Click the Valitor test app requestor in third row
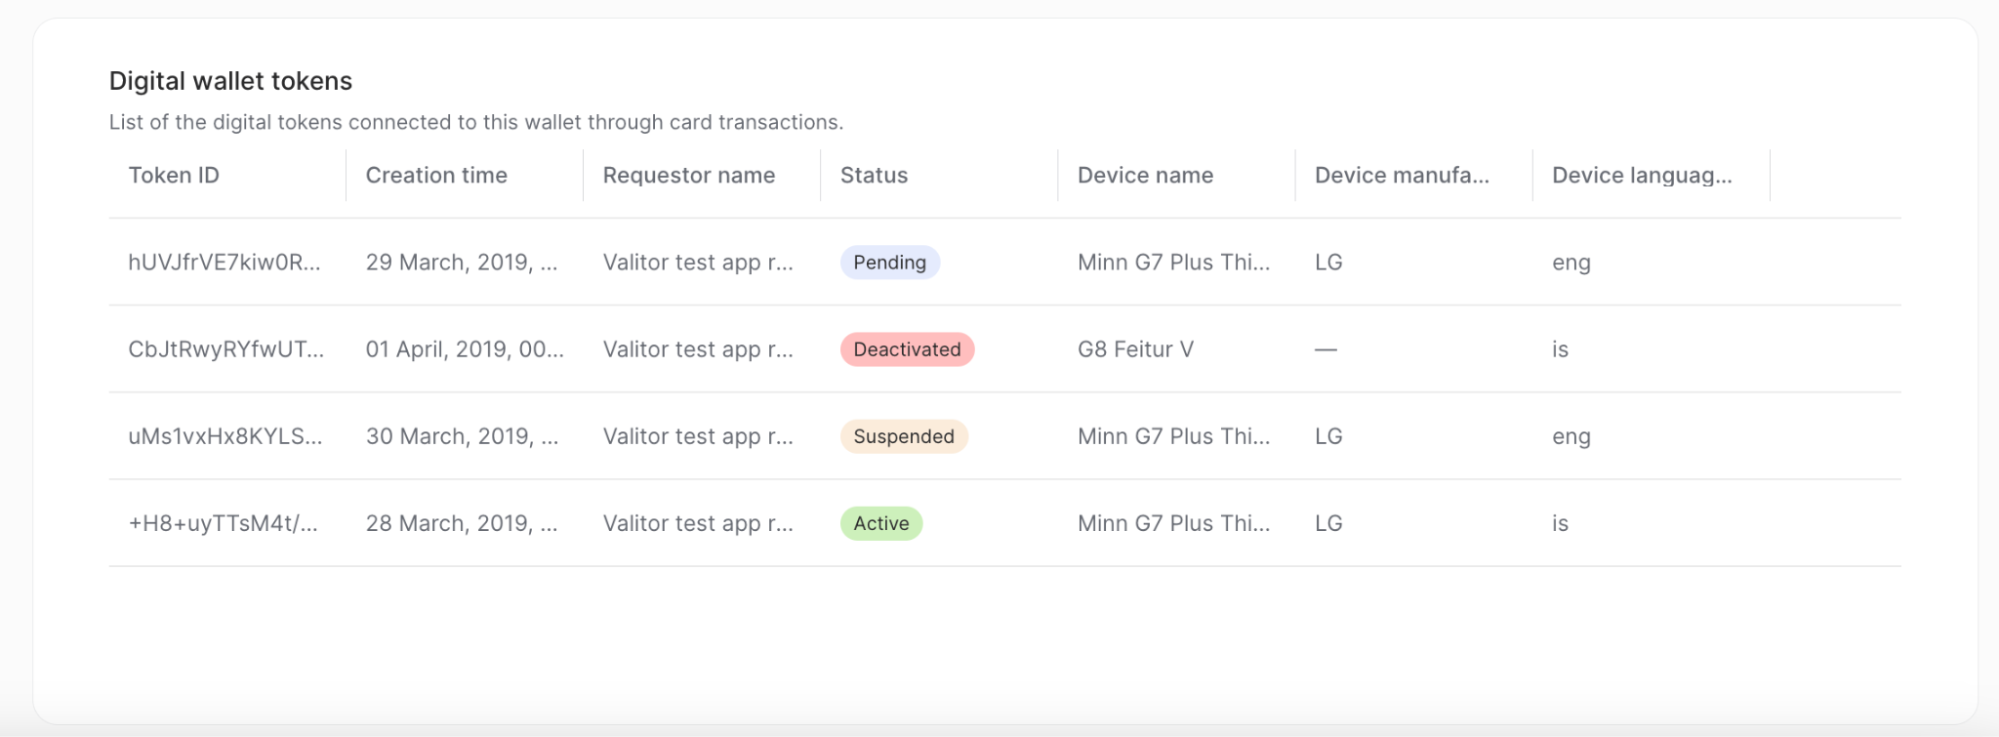This screenshot has width=1999, height=737. [698, 436]
